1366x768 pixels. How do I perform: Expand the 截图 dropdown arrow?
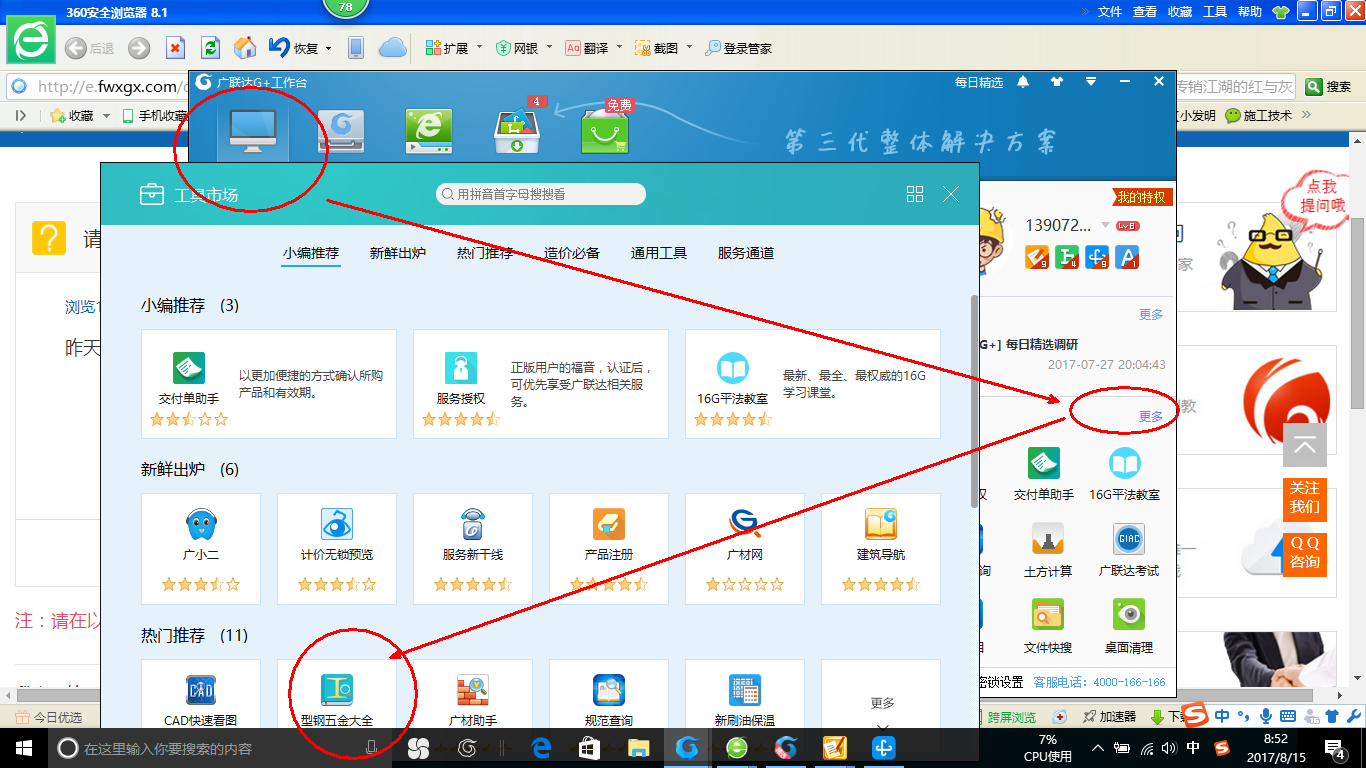tap(689, 48)
